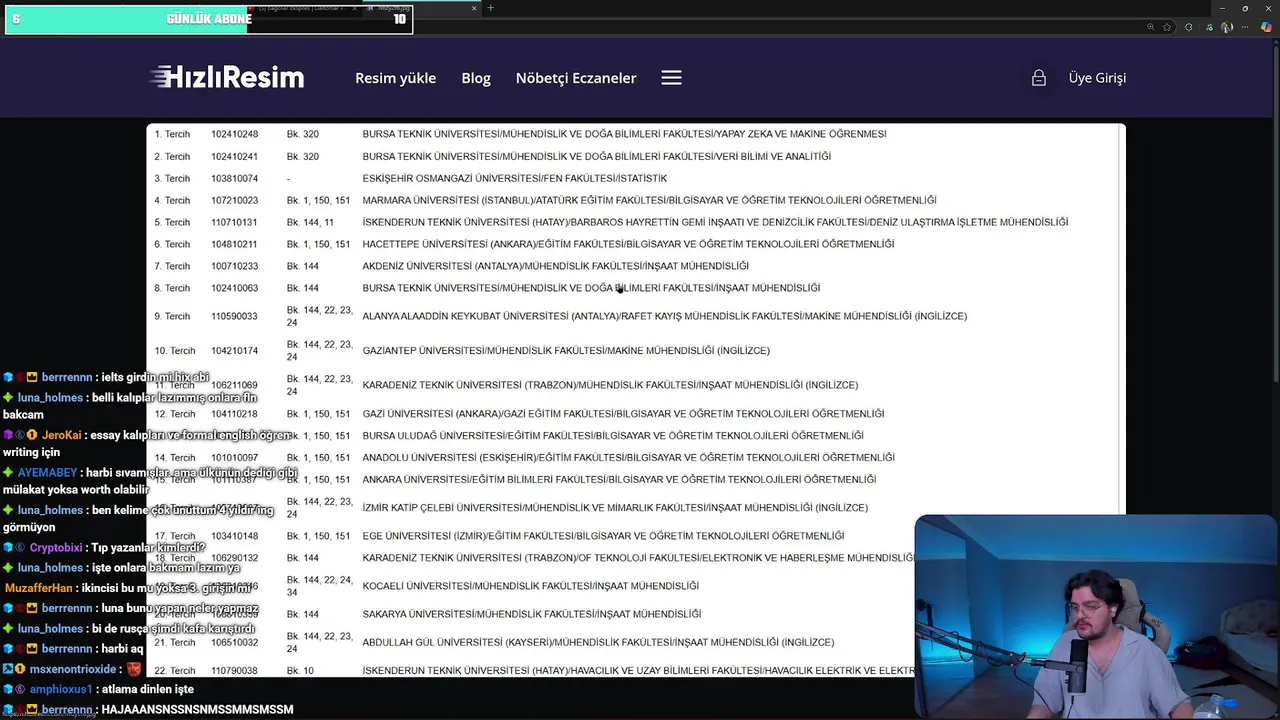Close the active image file tab
Screen dimensions: 1280x720
point(474,8)
